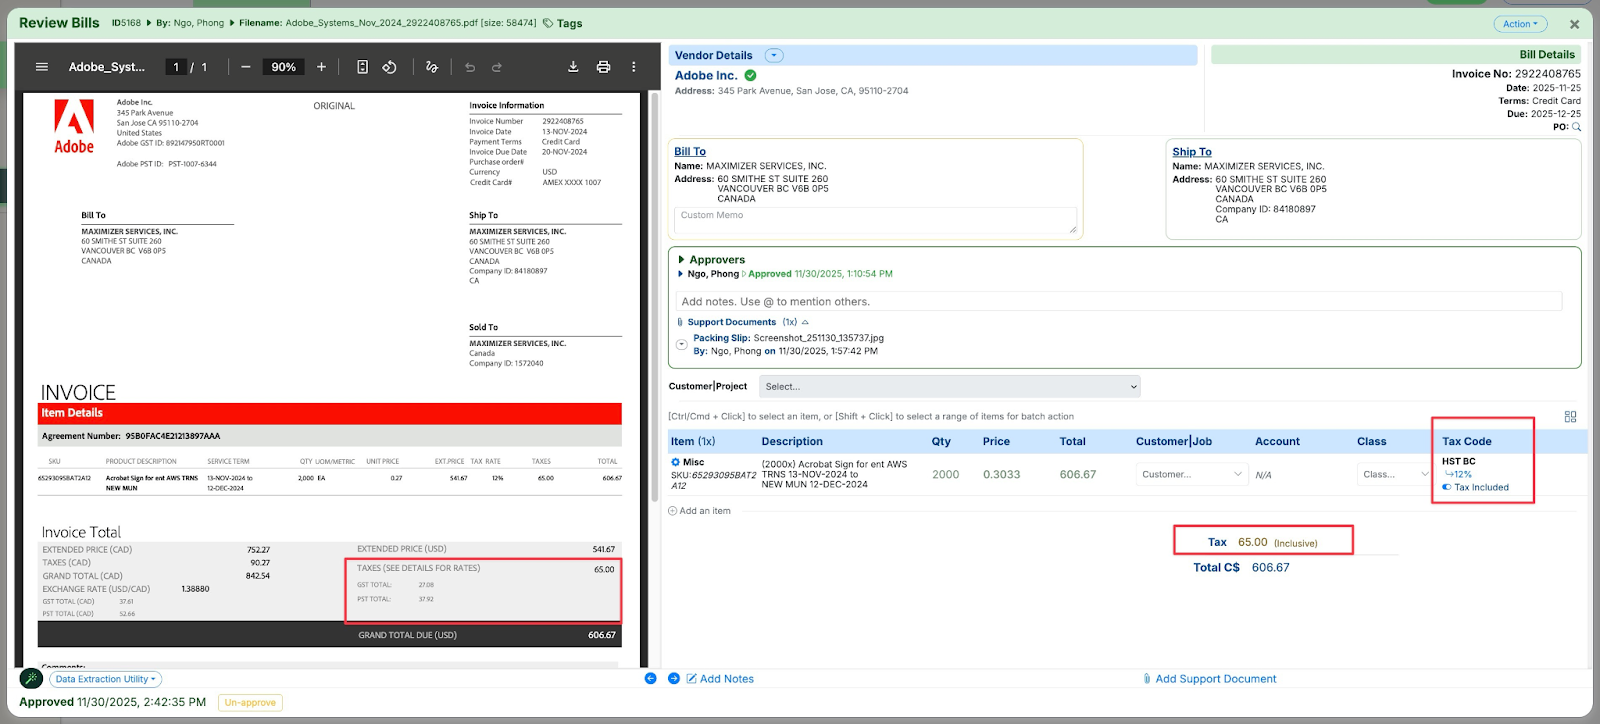
Task: Click the Invoice No 2922408765 text
Action: pos(1516,74)
